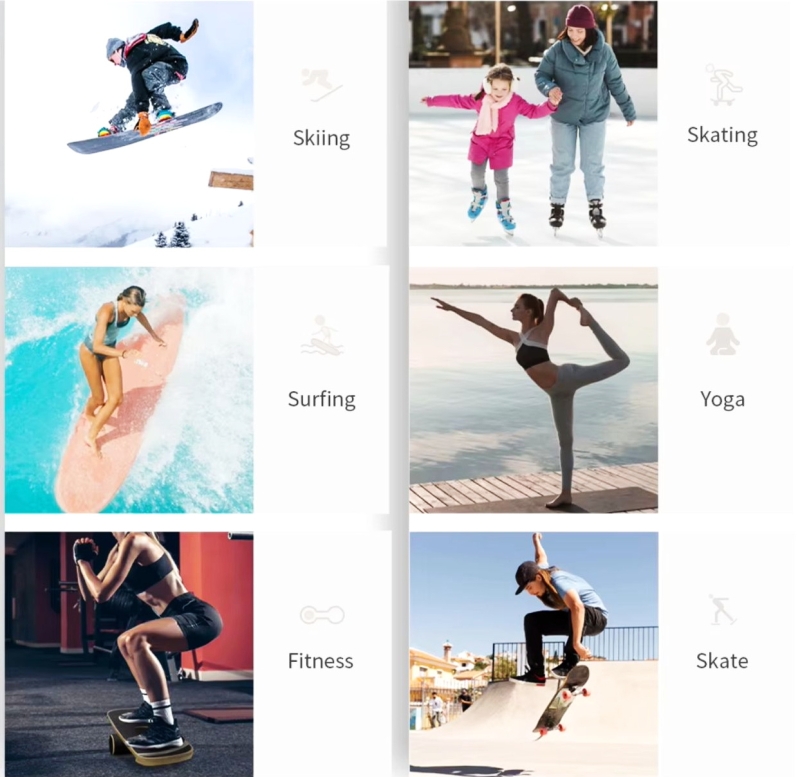Click the skier icon above Skiing

pos(321,85)
